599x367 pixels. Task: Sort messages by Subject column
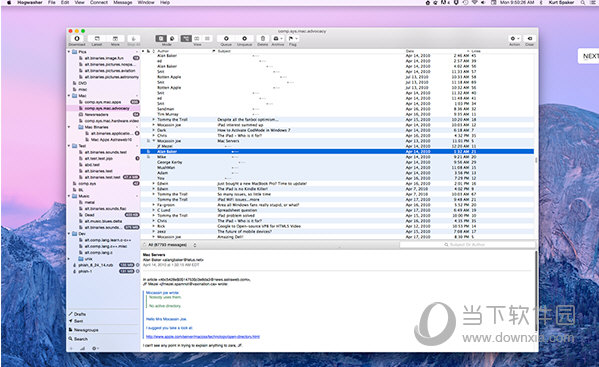coord(224,51)
